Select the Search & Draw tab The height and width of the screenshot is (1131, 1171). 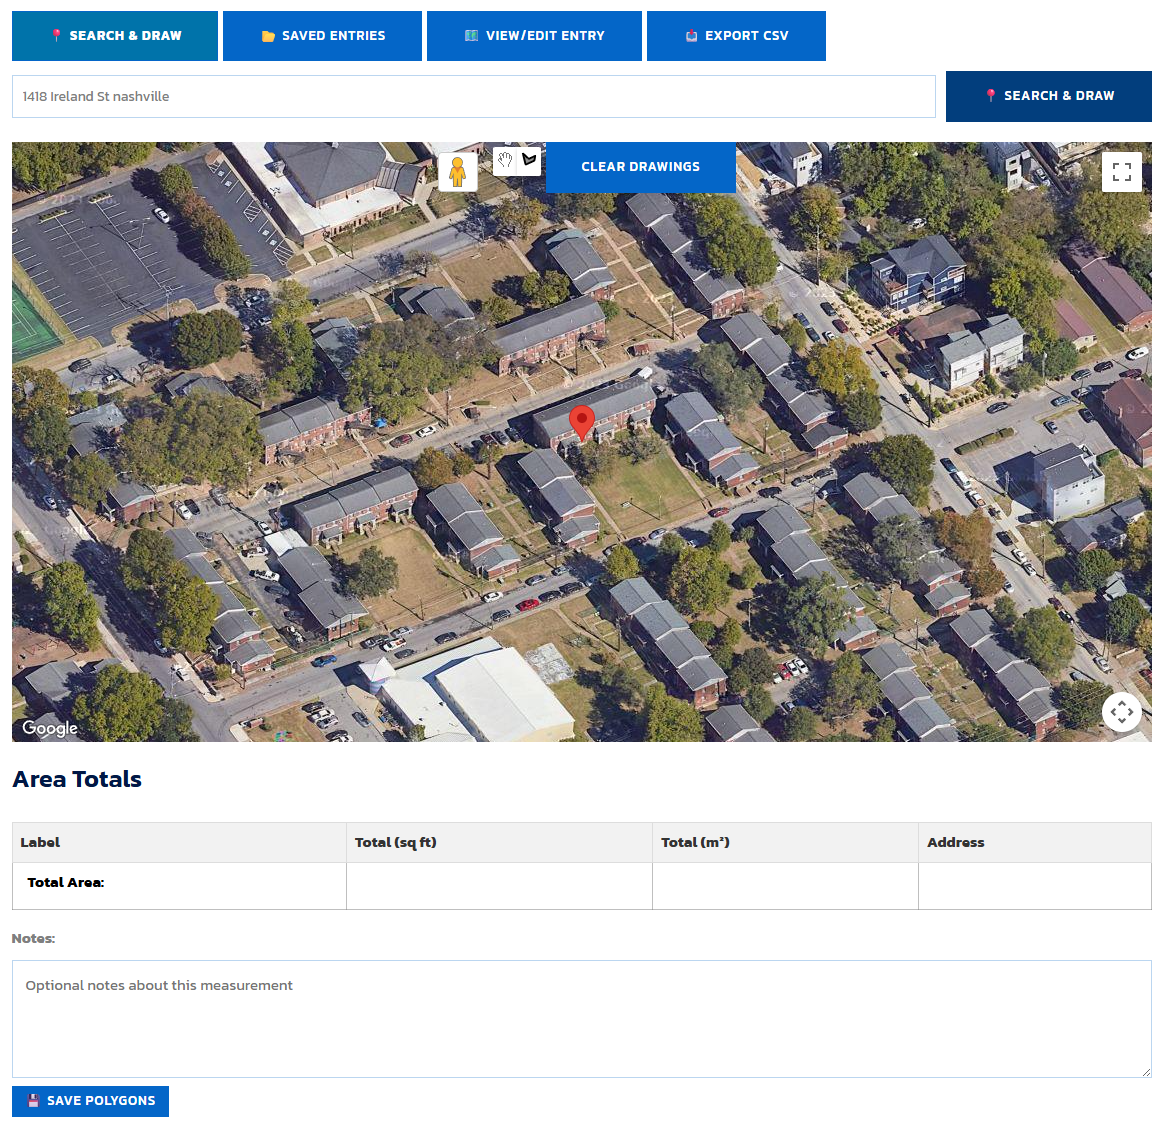click(115, 36)
